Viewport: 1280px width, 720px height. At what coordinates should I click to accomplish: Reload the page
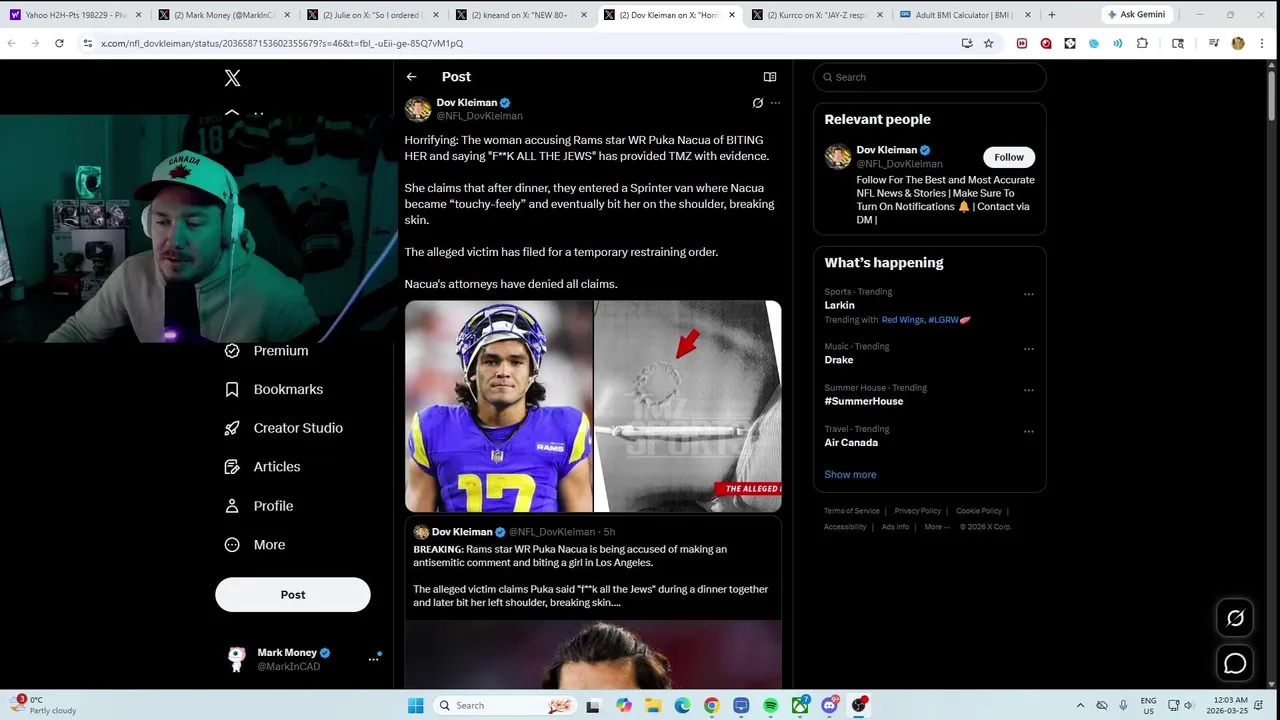[x=59, y=43]
